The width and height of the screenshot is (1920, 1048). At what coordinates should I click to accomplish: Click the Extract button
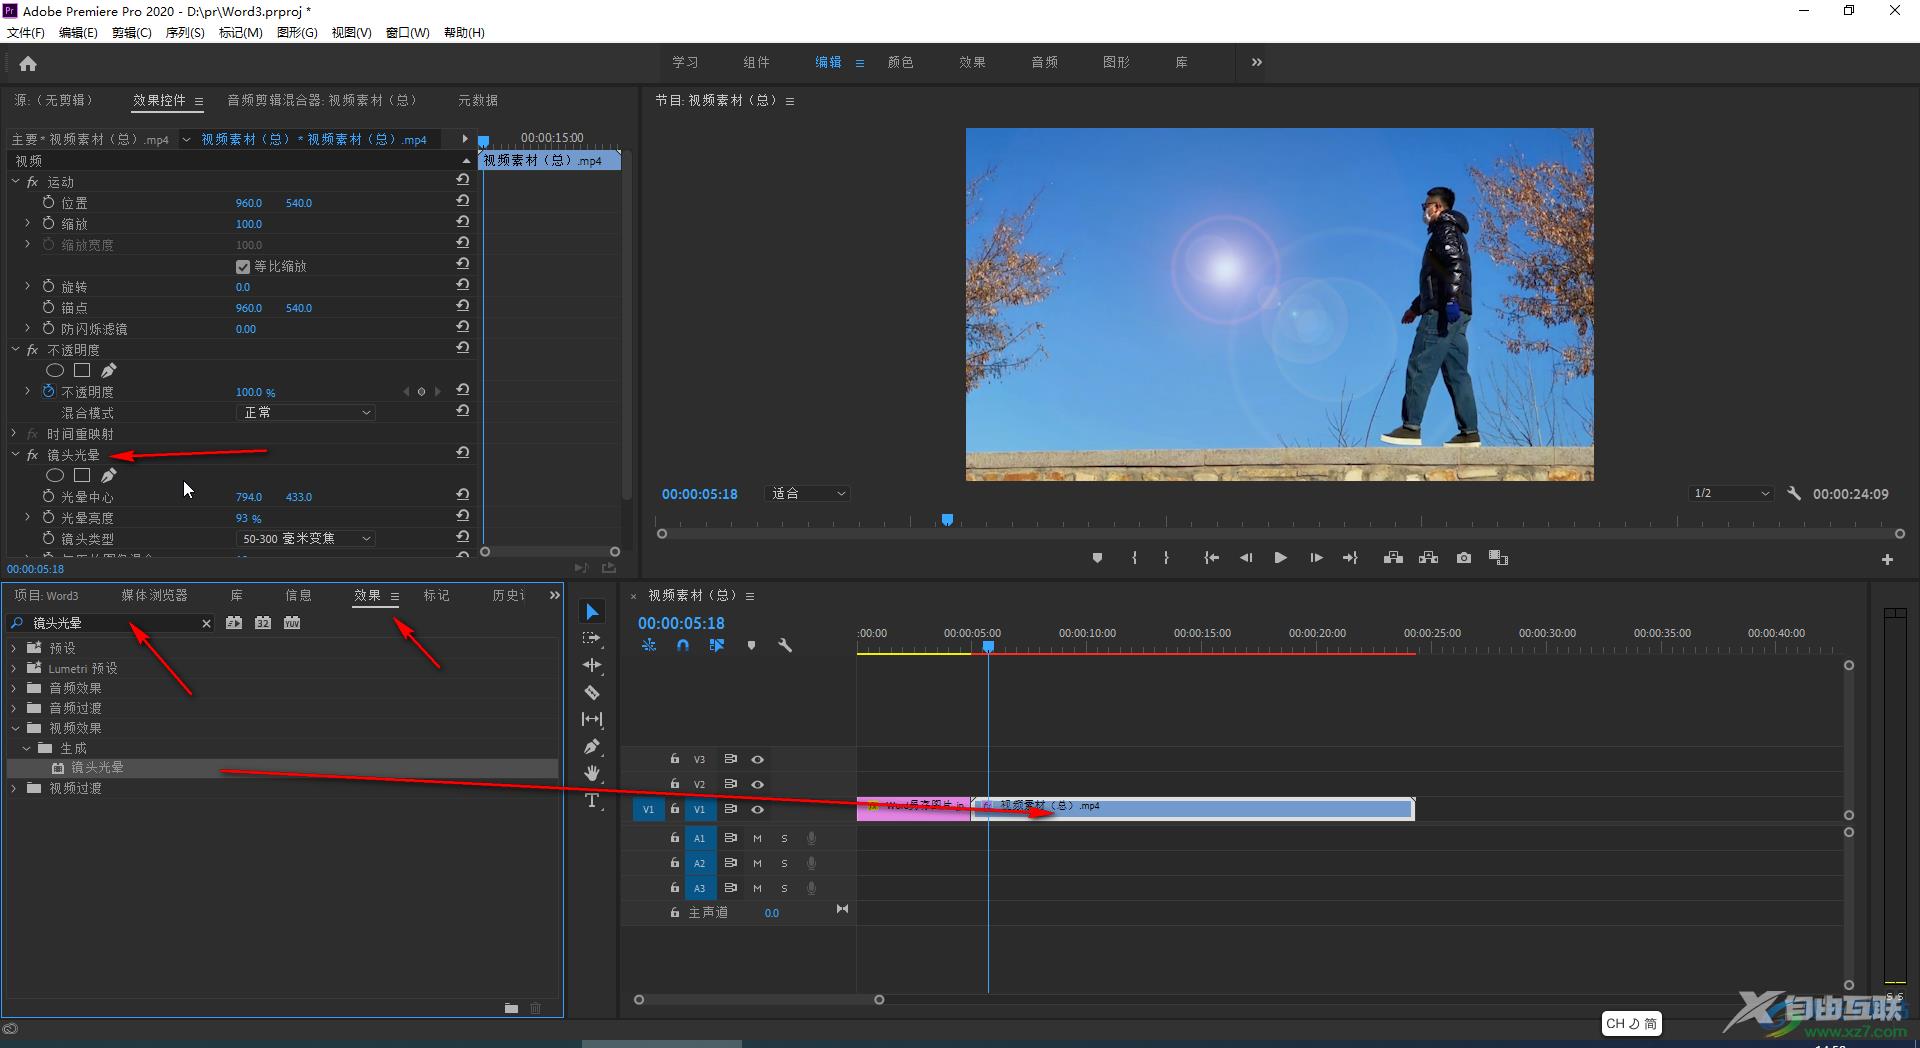1428,558
